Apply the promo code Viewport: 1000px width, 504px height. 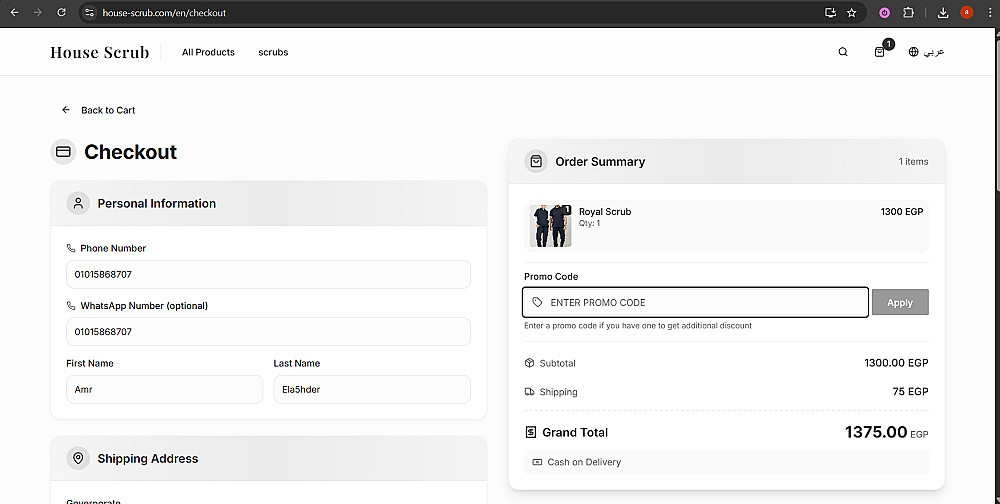[900, 302]
